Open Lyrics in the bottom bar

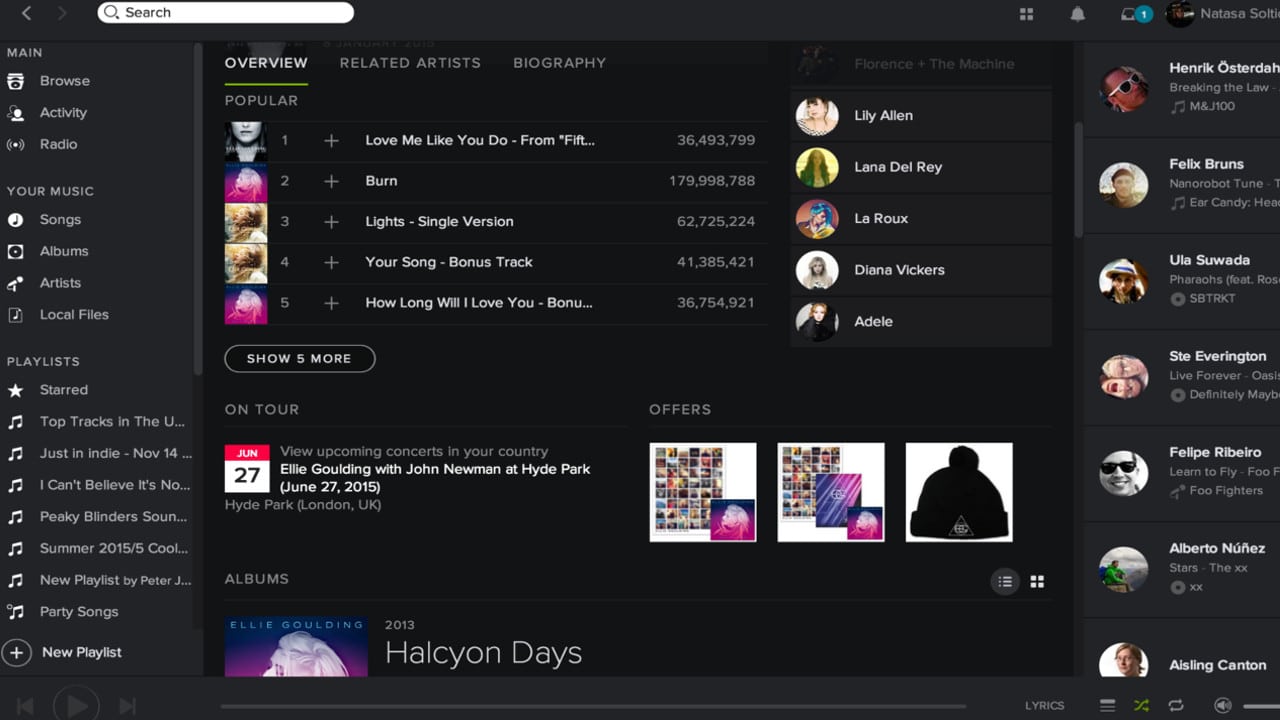1044,706
